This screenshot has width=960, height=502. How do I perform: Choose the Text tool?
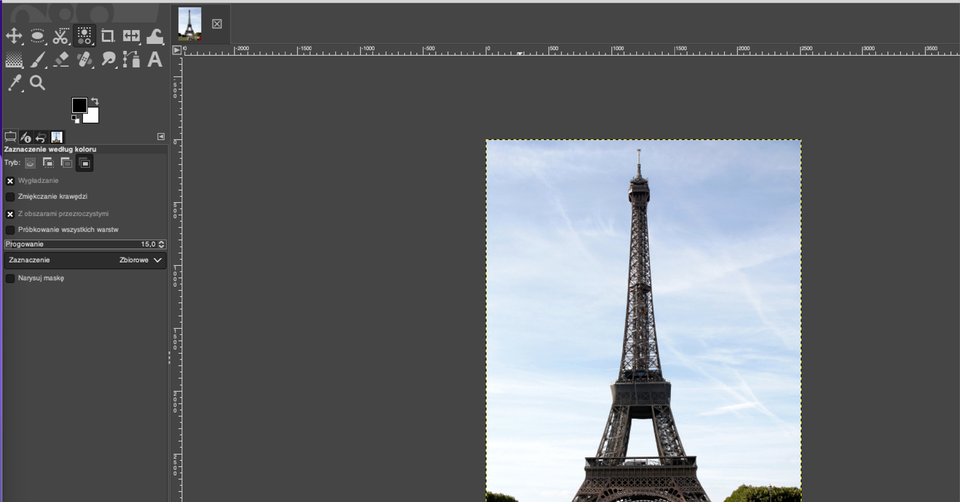155,60
